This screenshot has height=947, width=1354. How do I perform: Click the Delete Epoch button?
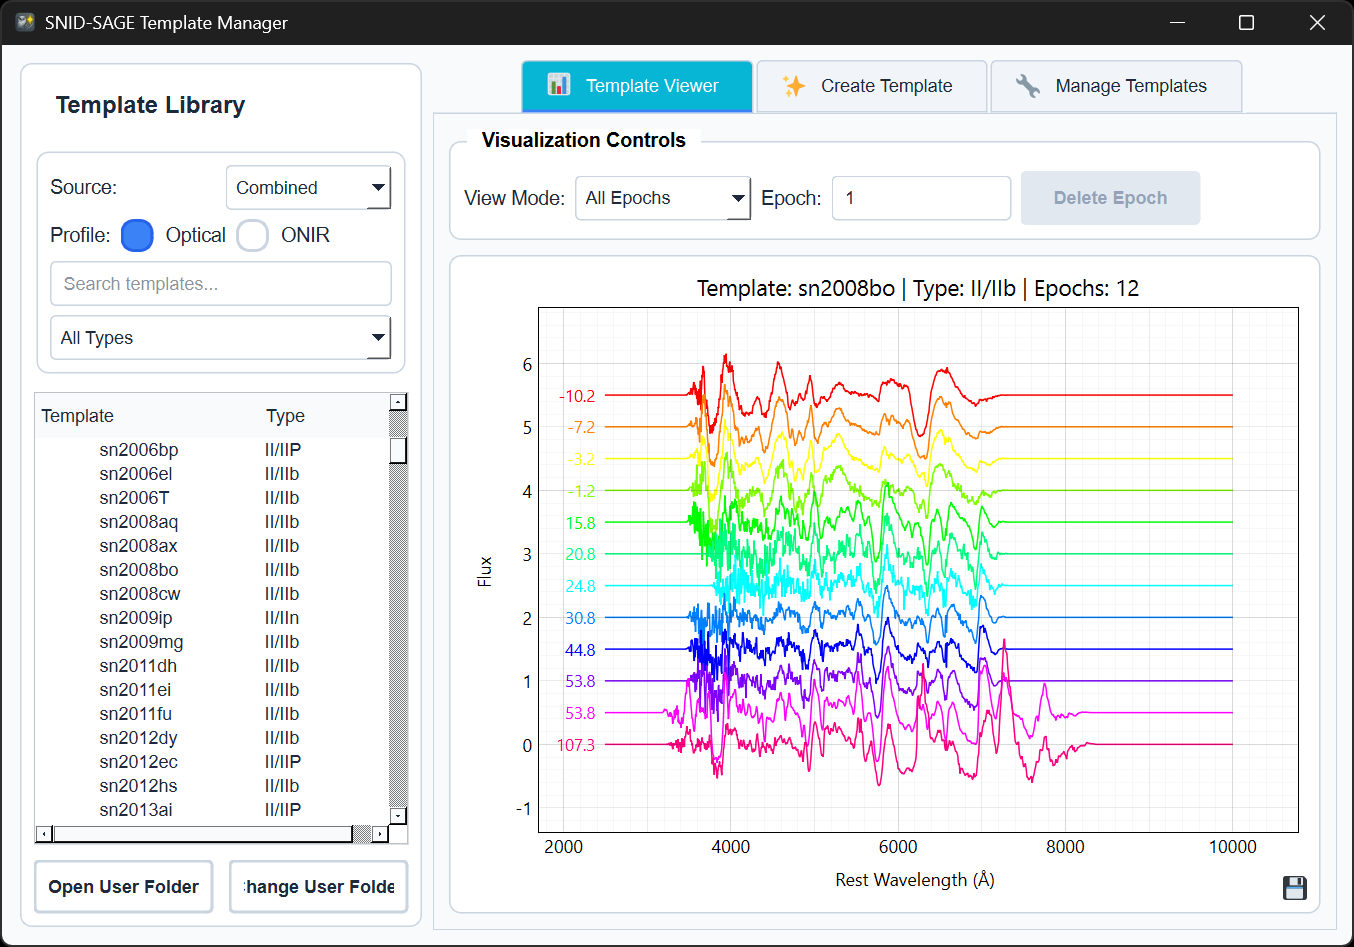click(1110, 198)
